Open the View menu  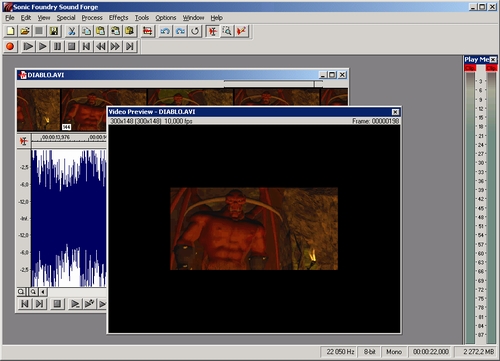click(44, 18)
